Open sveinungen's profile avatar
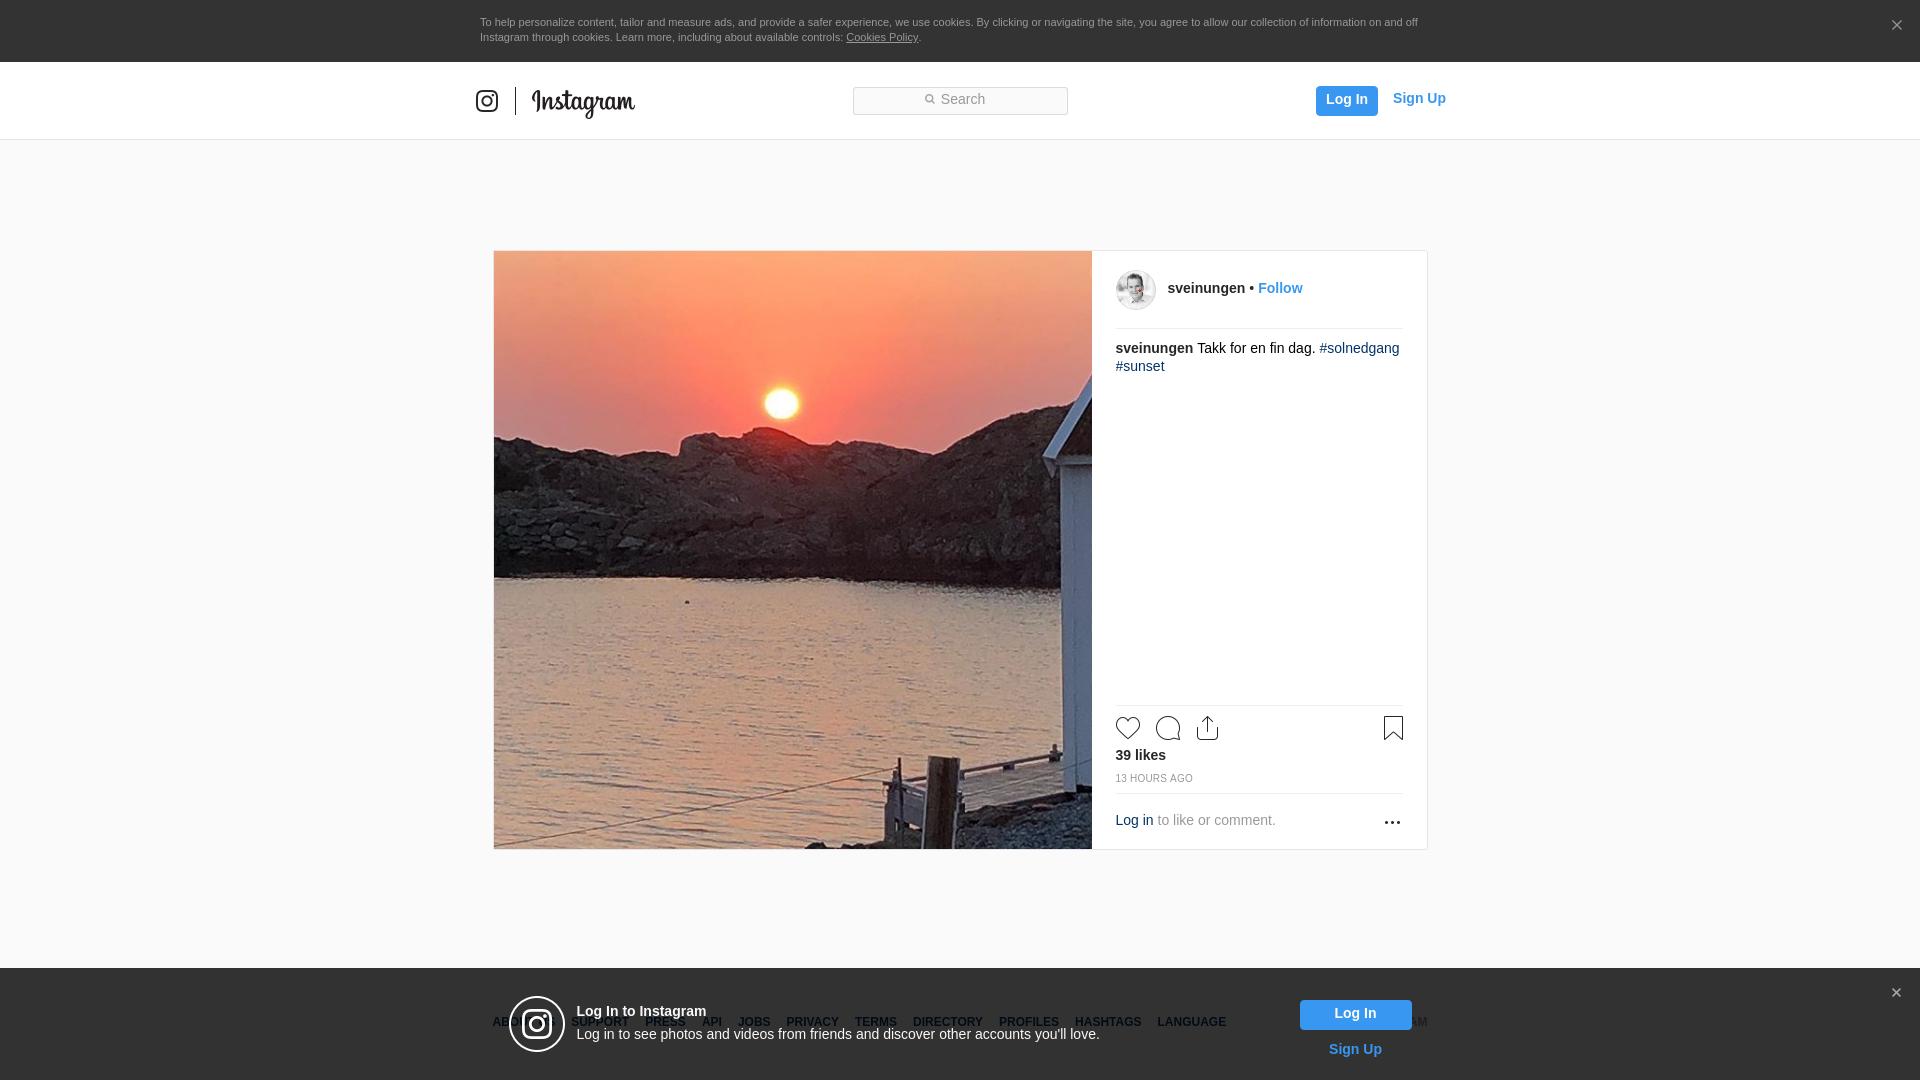 1135,290
